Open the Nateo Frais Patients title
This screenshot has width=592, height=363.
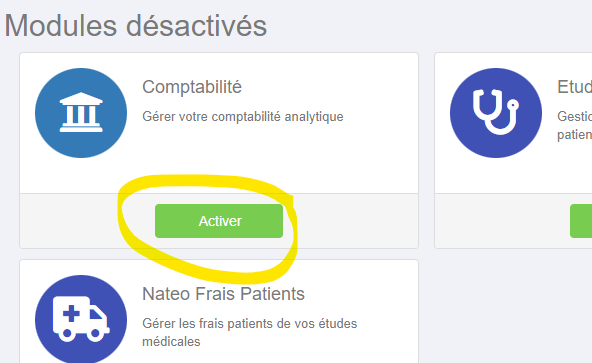223,294
